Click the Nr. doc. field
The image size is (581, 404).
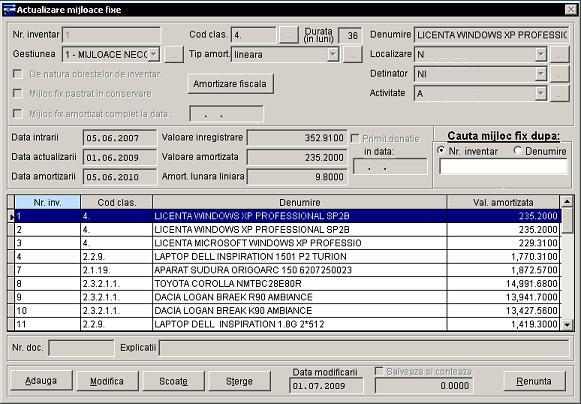click(x=81, y=348)
